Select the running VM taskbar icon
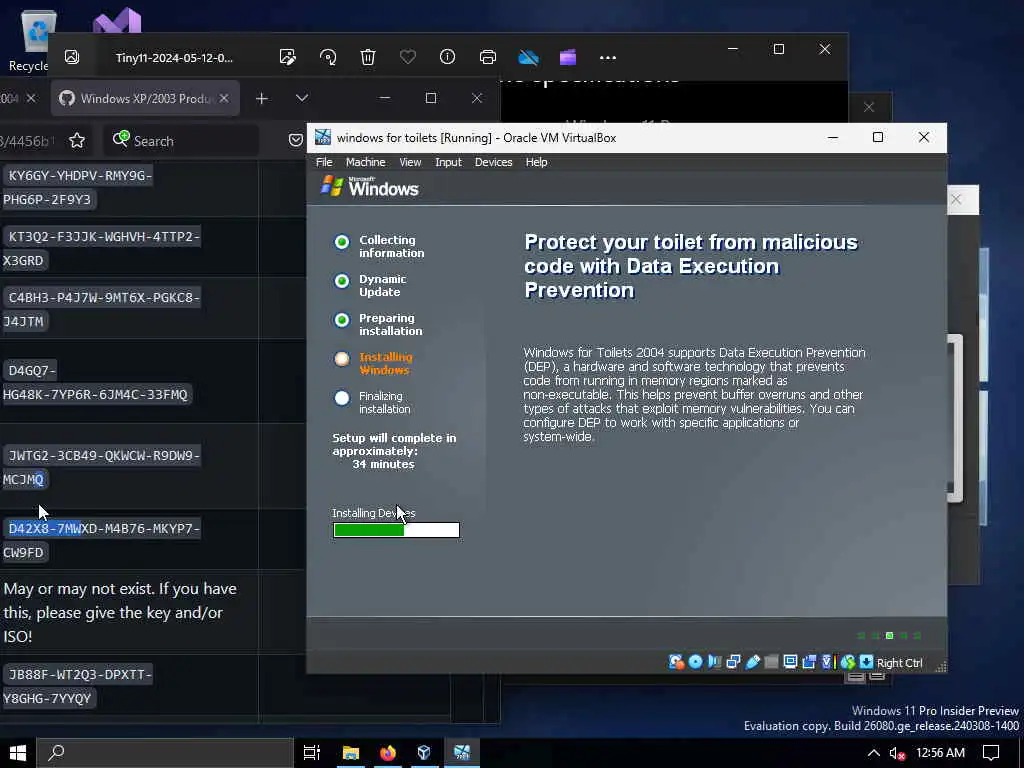This screenshot has width=1024, height=768. click(x=462, y=753)
